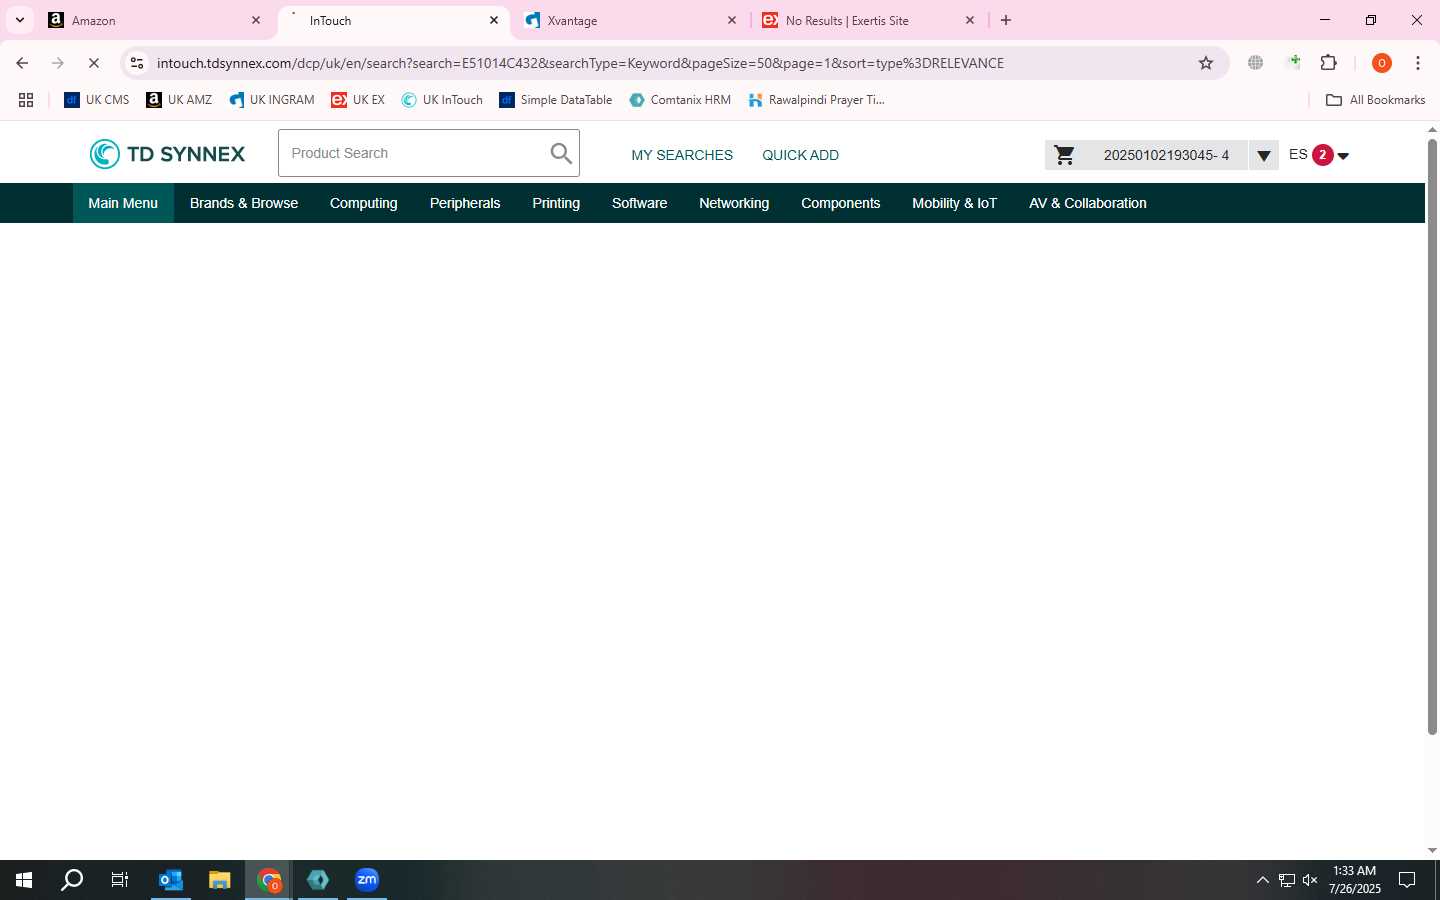Open the Main Menu item
The width and height of the screenshot is (1440, 900).
[123, 203]
